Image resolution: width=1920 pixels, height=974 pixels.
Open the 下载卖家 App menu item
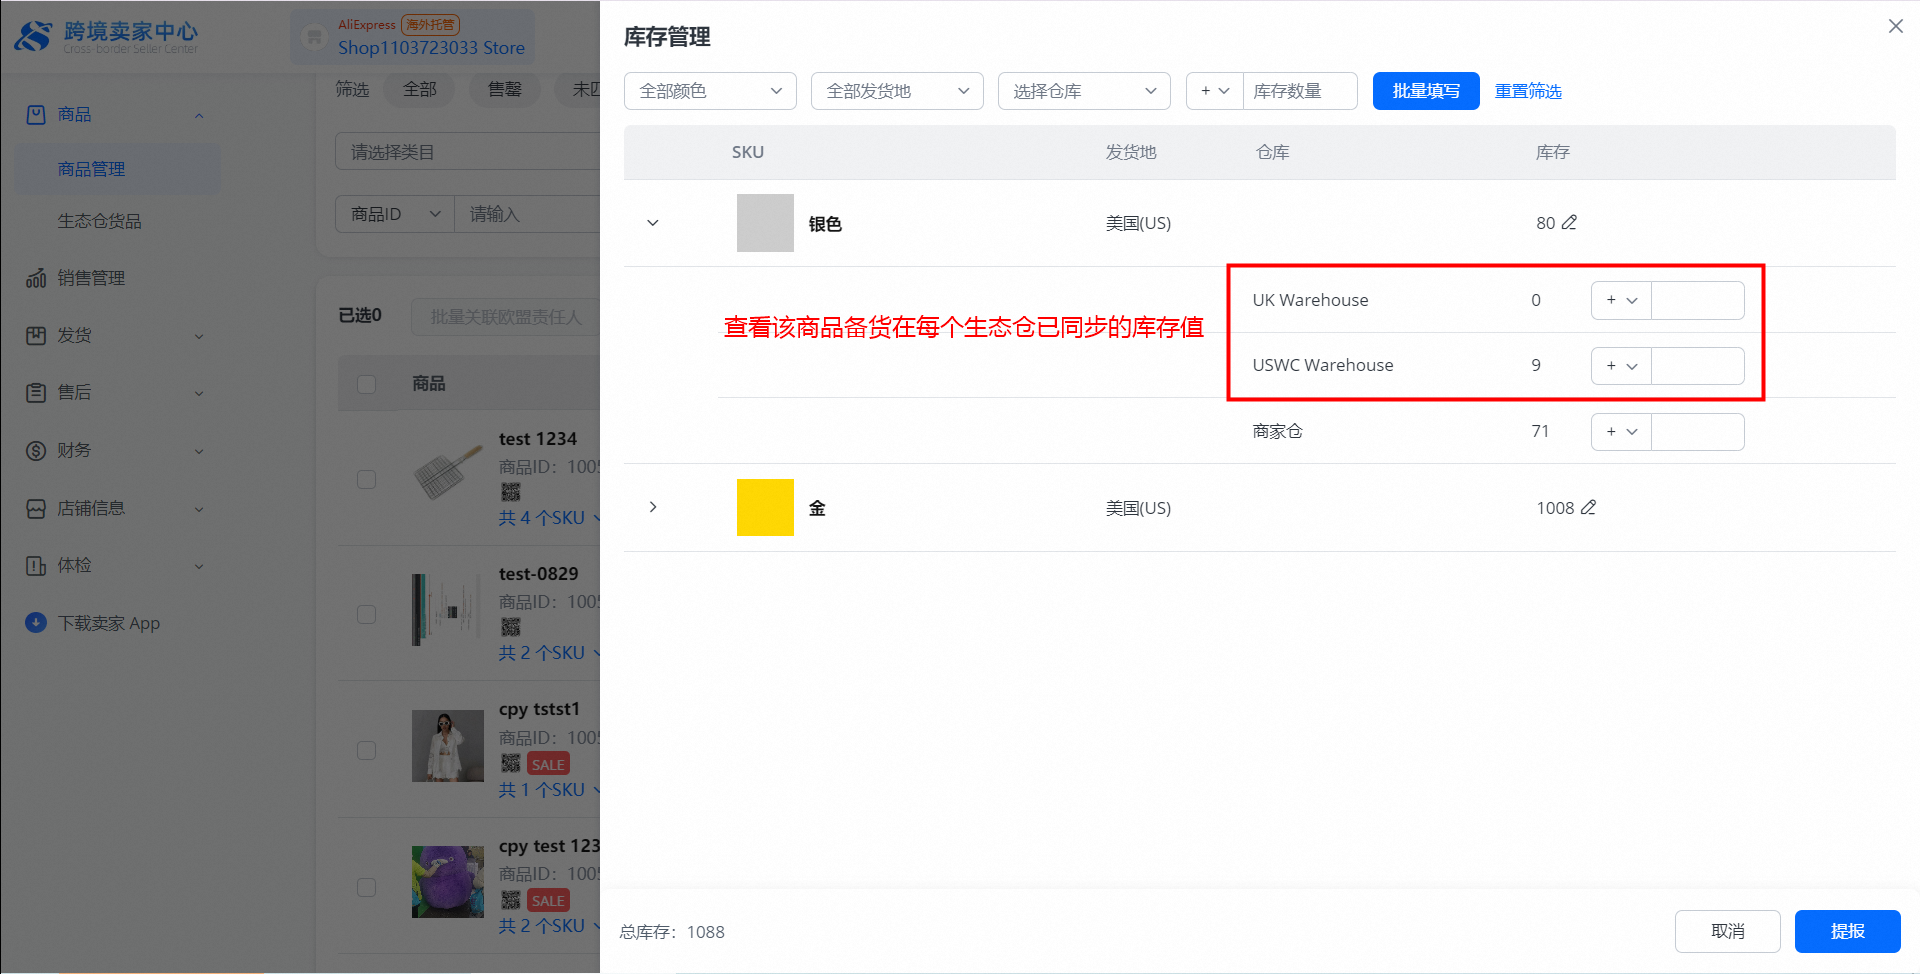coord(109,623)
